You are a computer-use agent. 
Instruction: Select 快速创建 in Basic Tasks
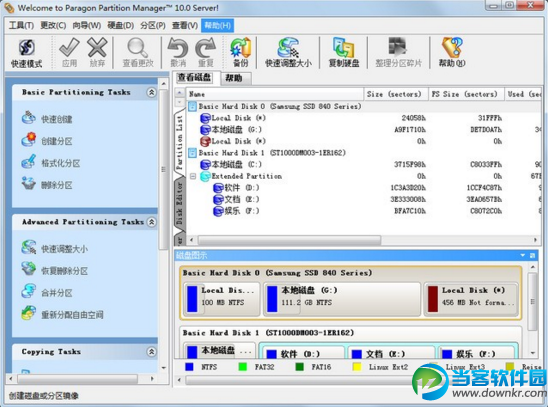click(47, 118)
